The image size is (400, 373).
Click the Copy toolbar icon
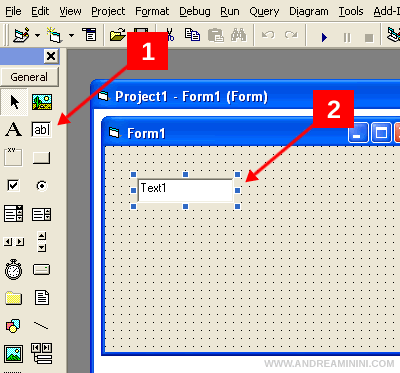pos(192,35)
